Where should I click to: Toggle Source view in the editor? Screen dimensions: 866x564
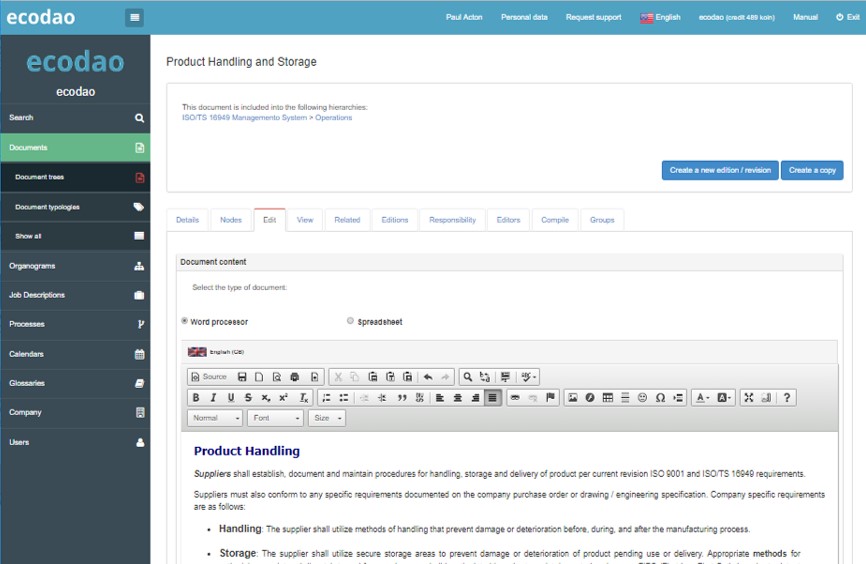[209, 377]
